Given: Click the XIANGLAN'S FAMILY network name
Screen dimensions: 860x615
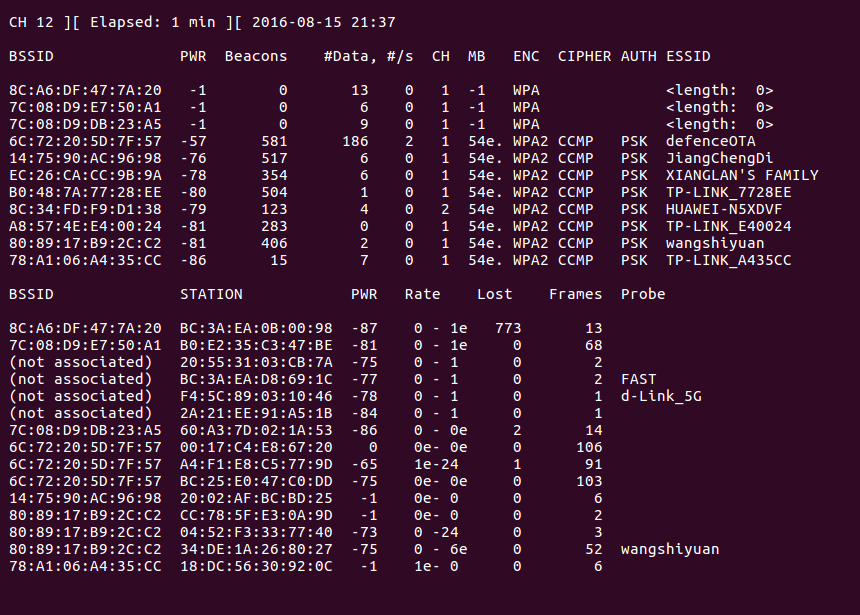Looking at the screenshot, I should coord(741,175).
